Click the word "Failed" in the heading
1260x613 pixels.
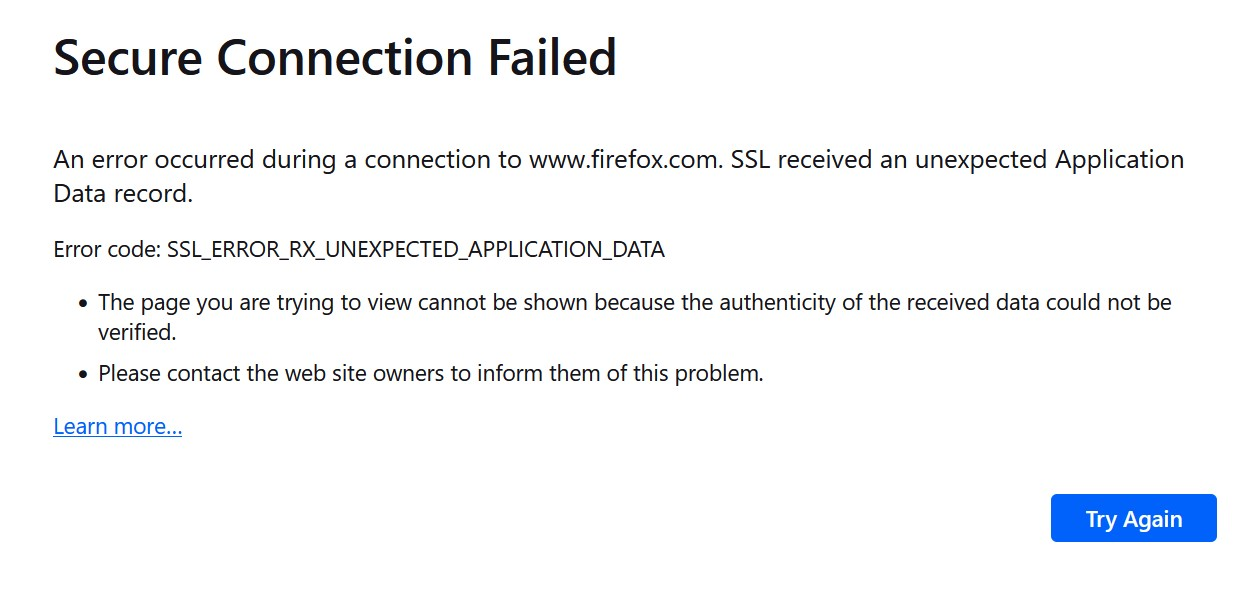(x=552, y=58)
